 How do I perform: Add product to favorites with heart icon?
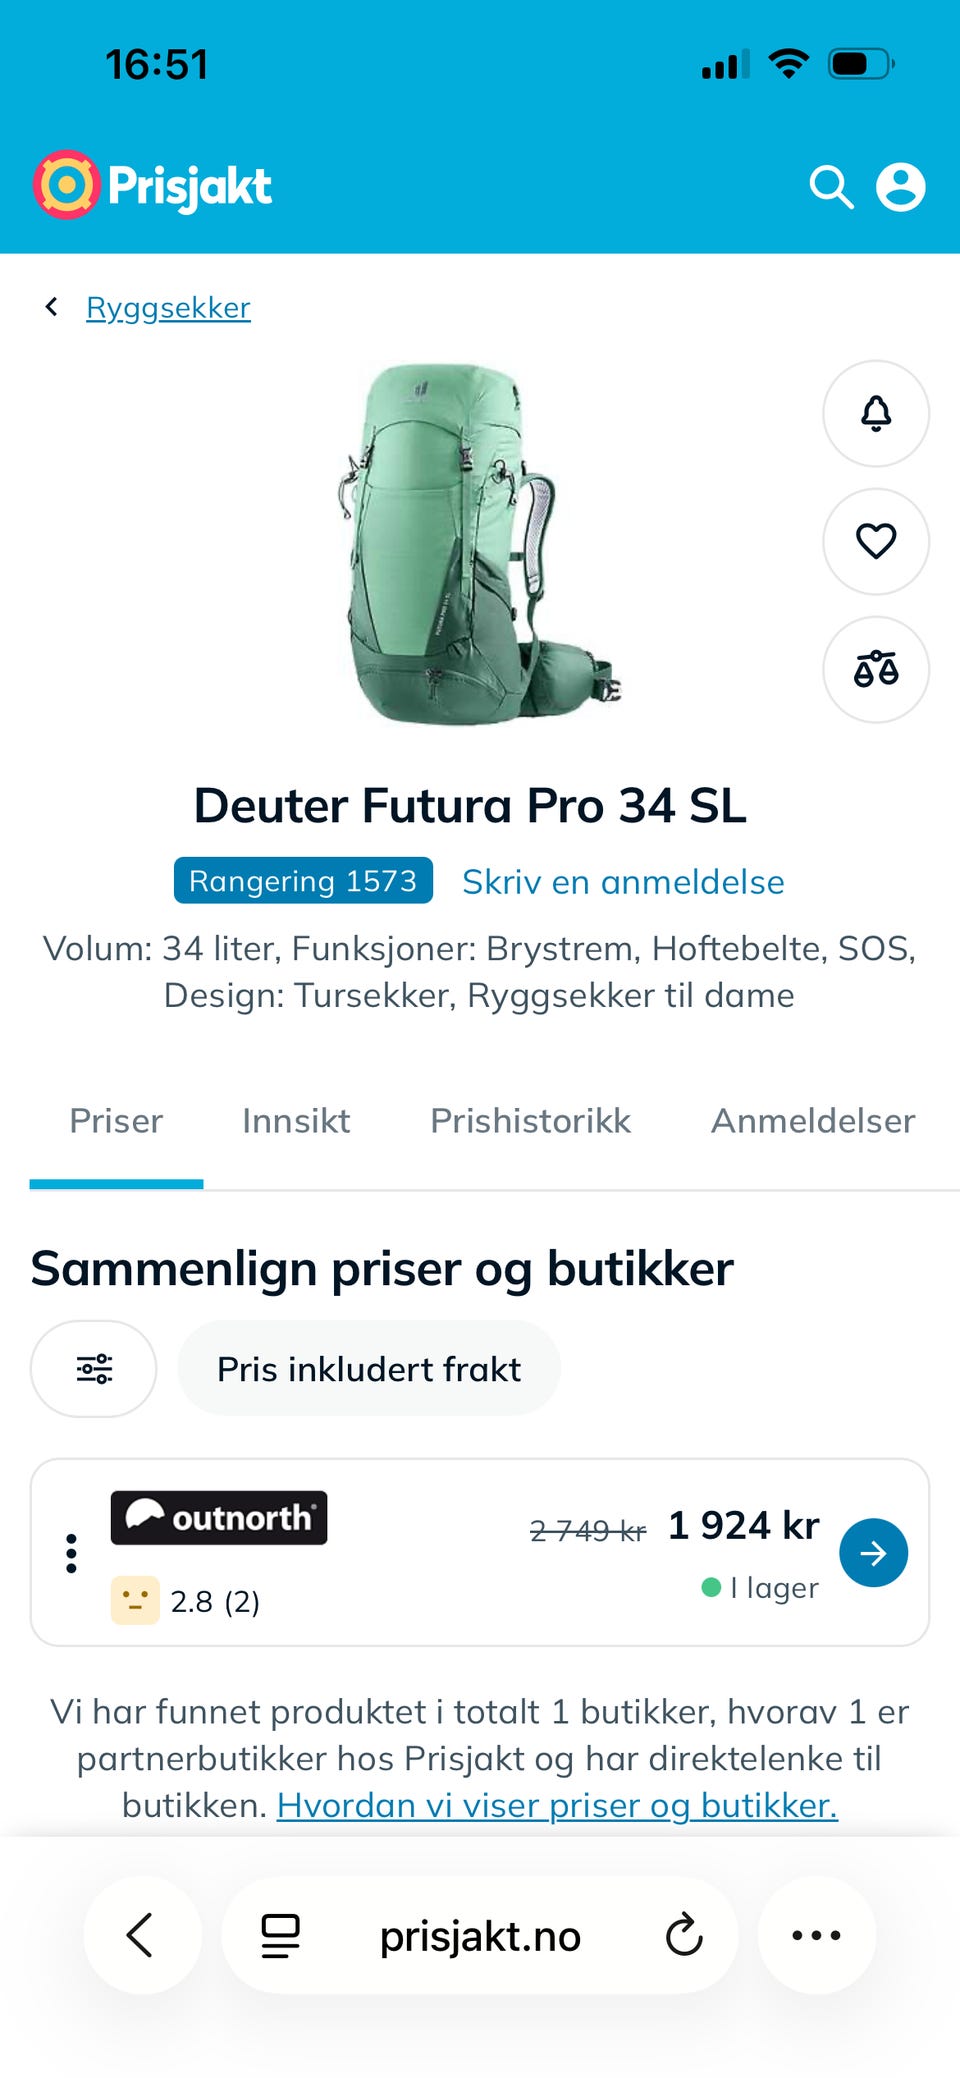[x=876, y=541]
